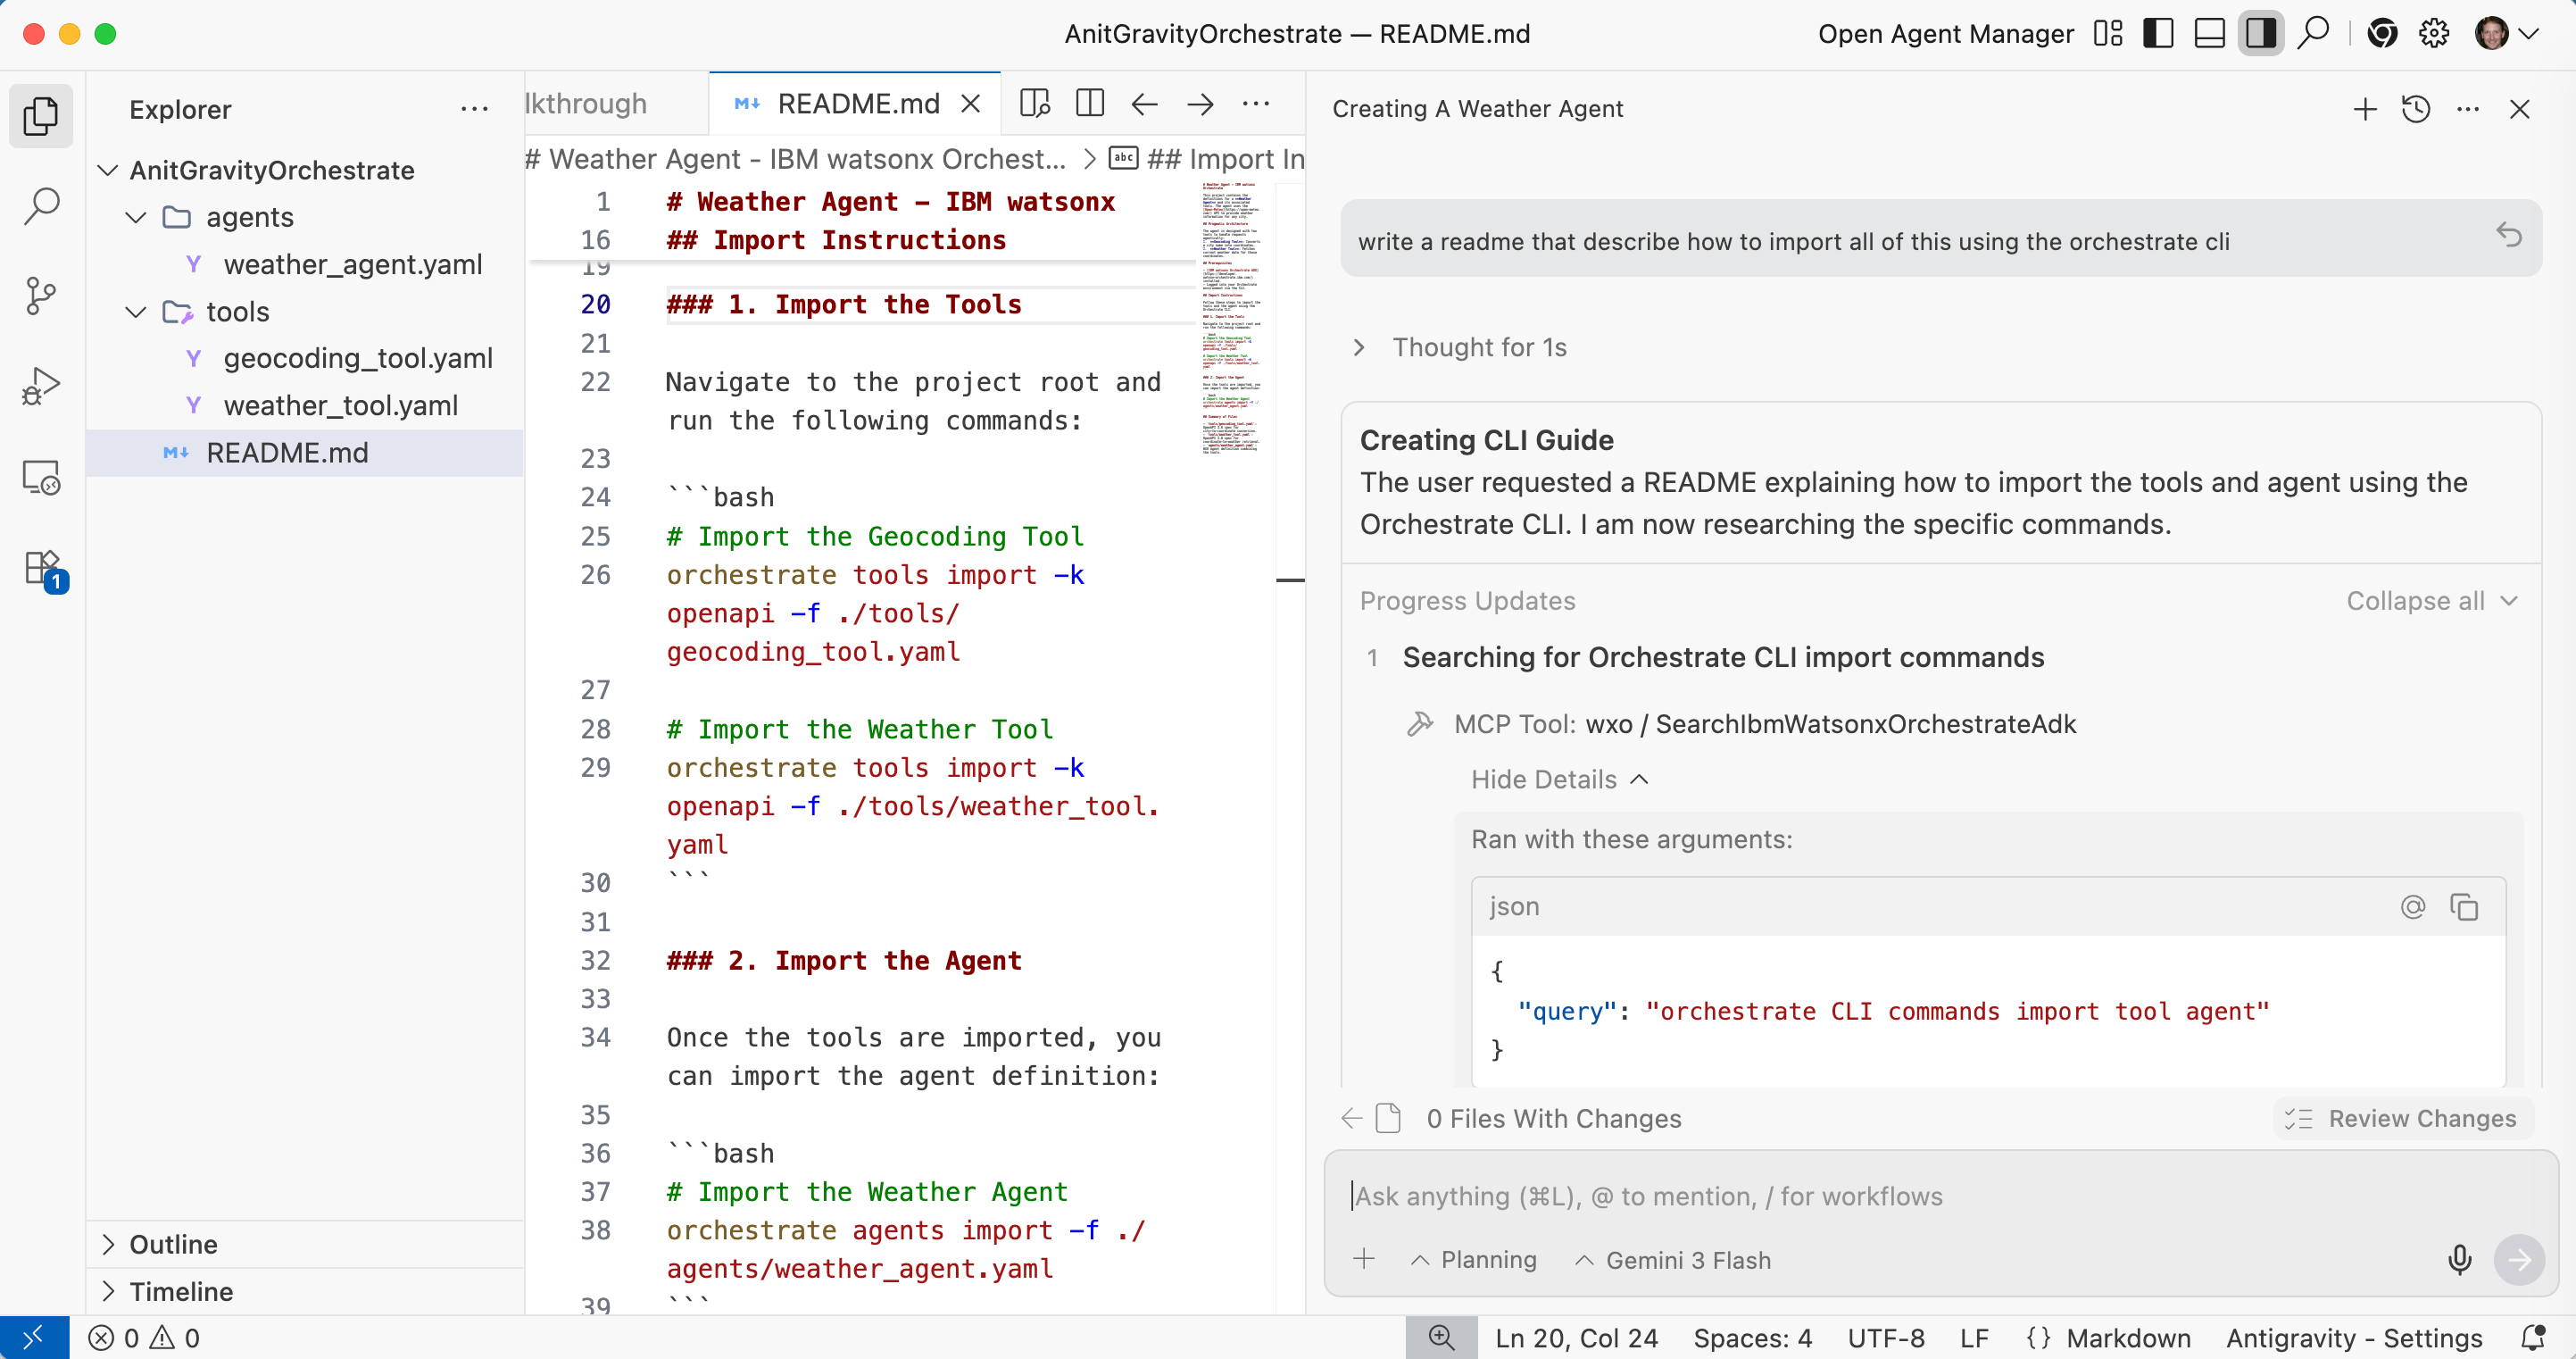Open the conversation history
Viewport: 2576px width, 1359px height.
2417,109
